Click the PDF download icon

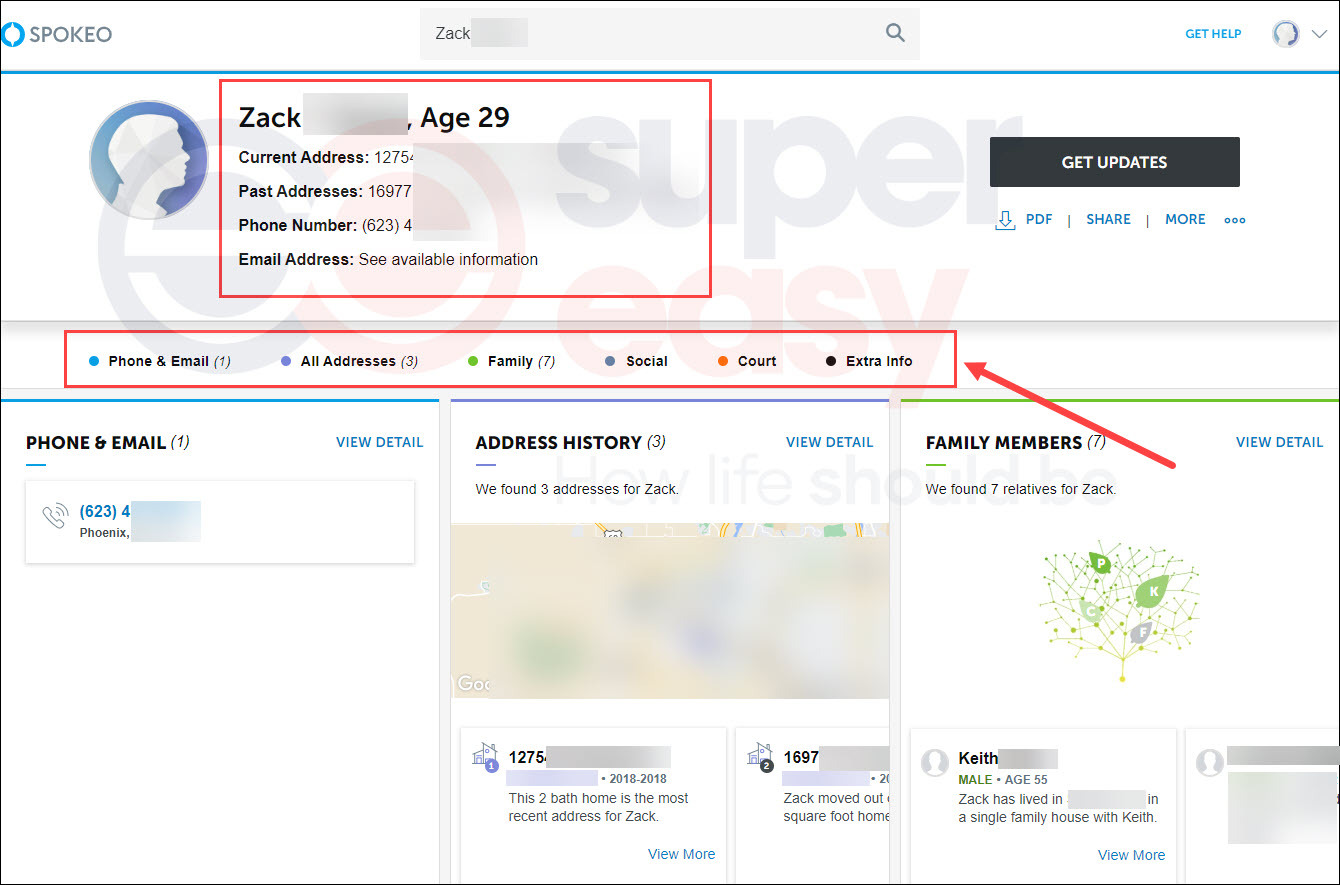[x=1005, y=219]
